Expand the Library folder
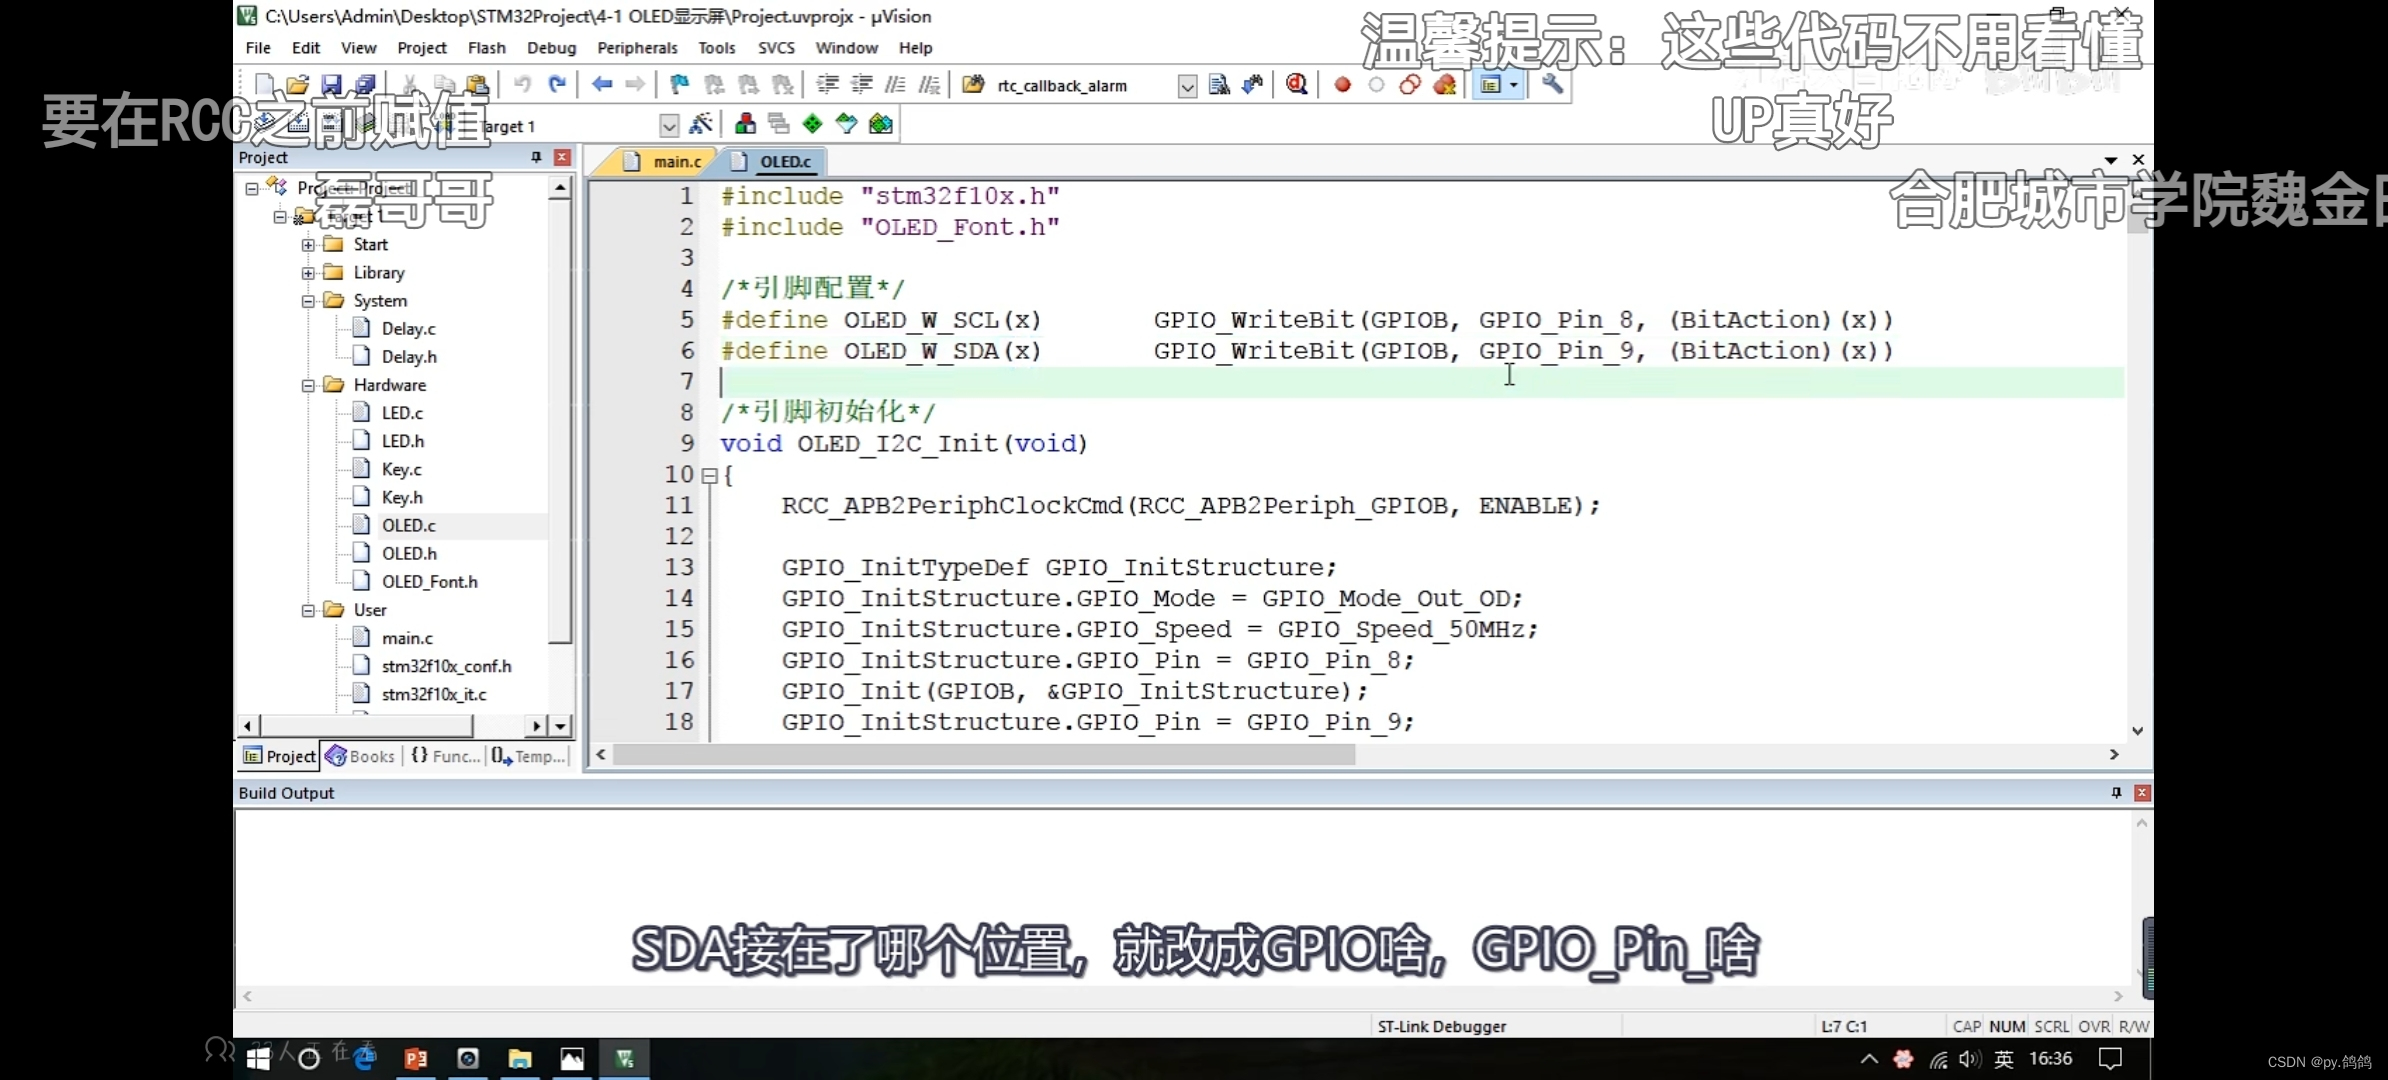 pyautogui.click(x=309, y=273)
